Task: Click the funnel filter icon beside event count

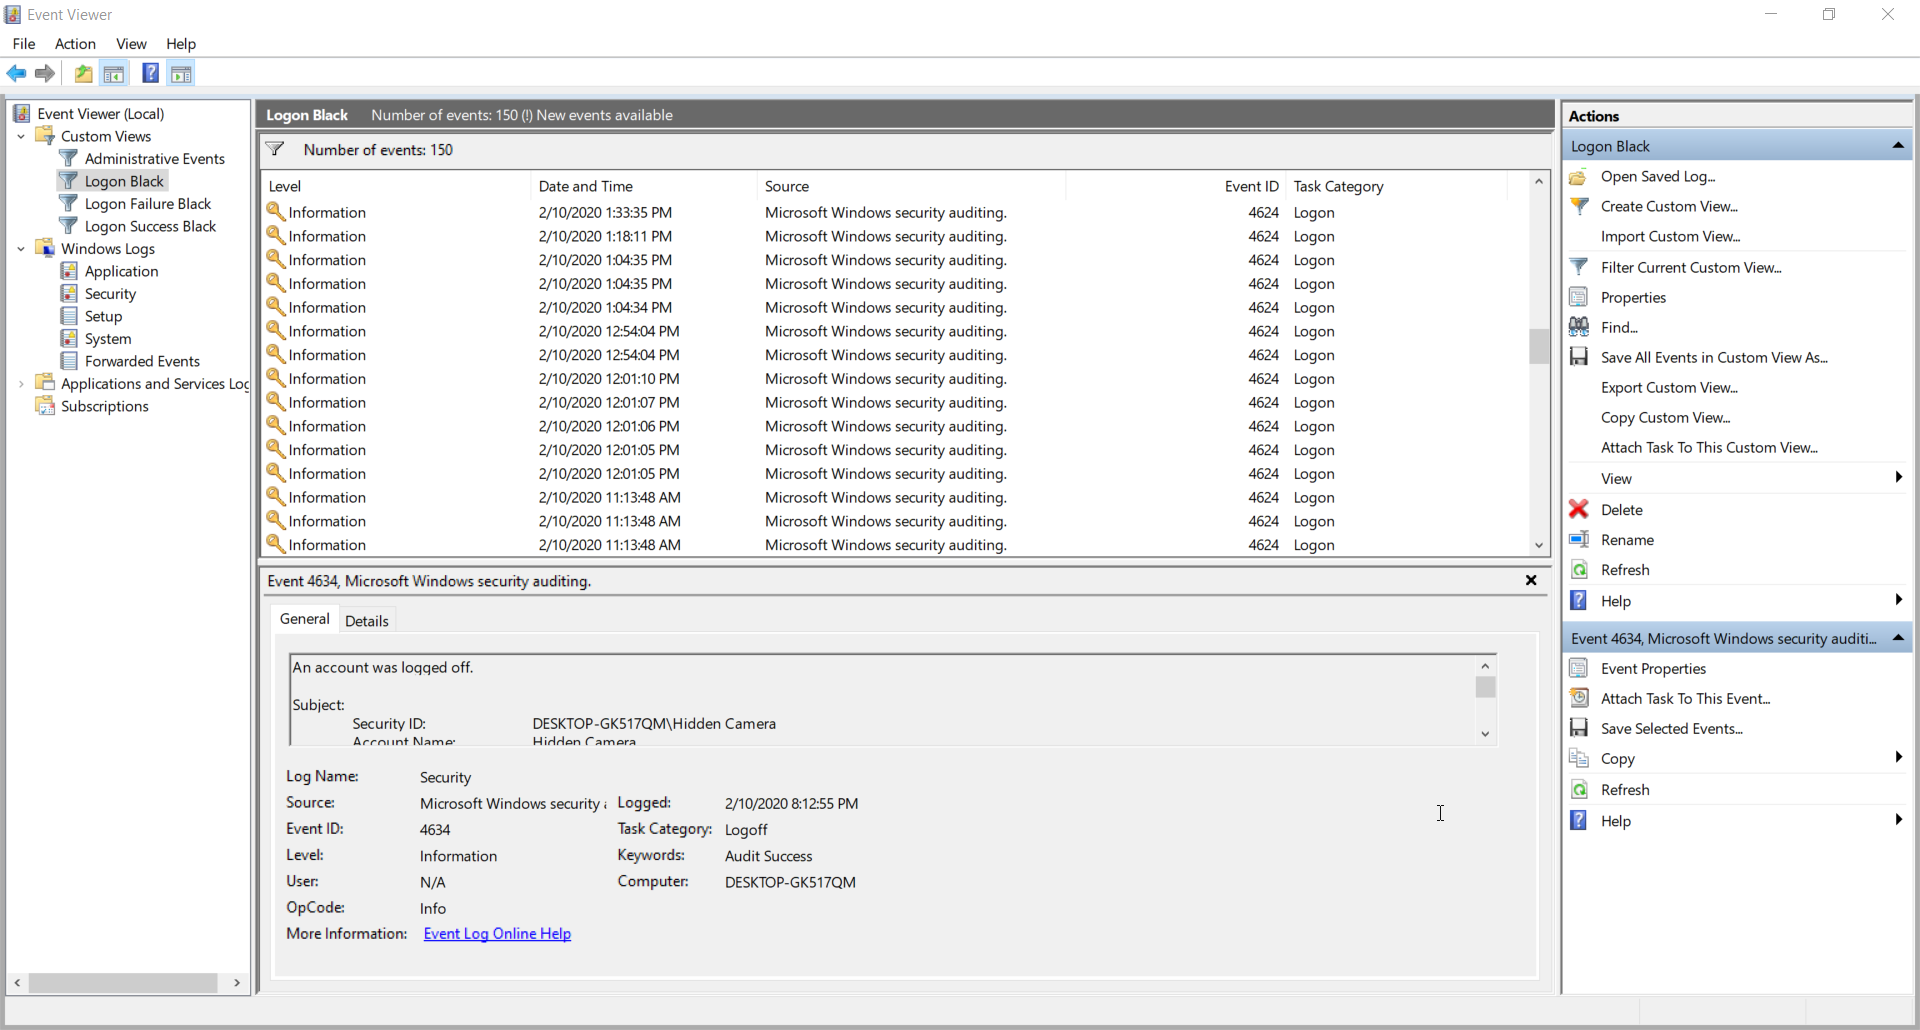Action: point(275,150)
